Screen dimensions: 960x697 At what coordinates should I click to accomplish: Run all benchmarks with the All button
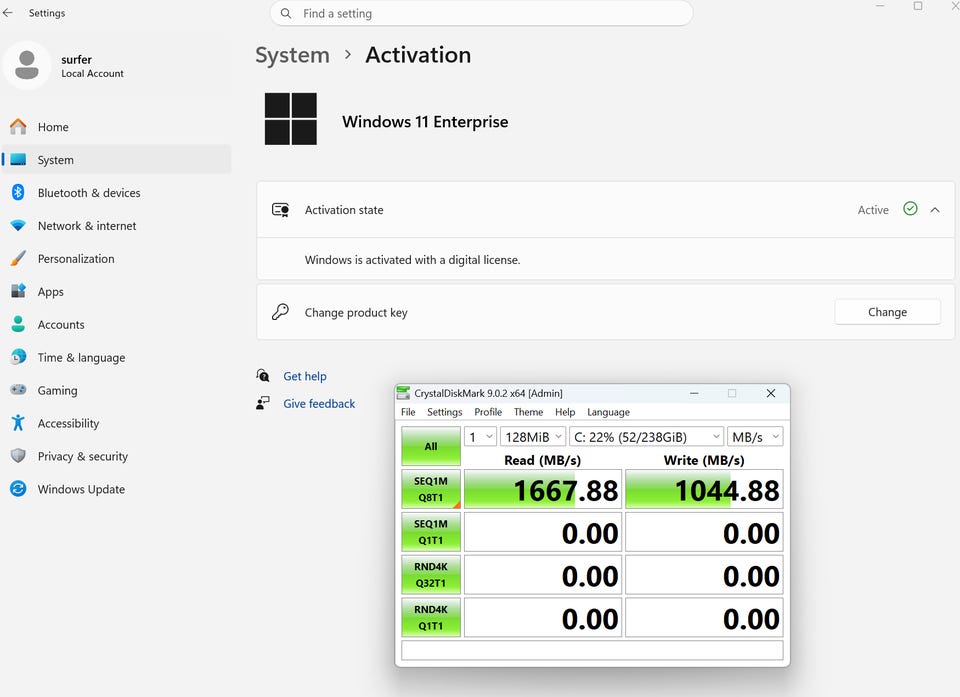click(431, 446)
